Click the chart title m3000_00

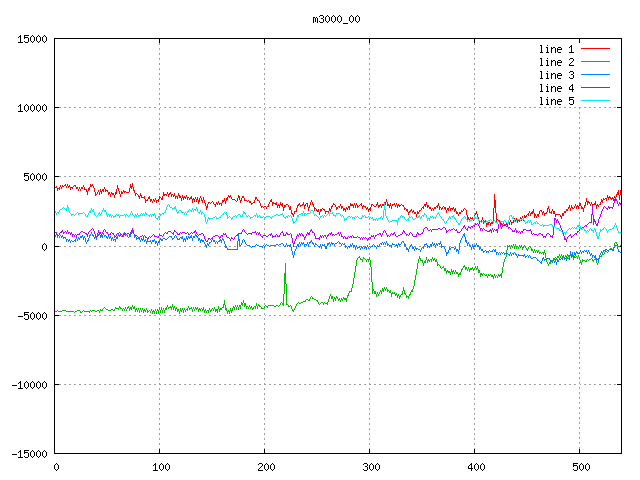pos(336,18)
